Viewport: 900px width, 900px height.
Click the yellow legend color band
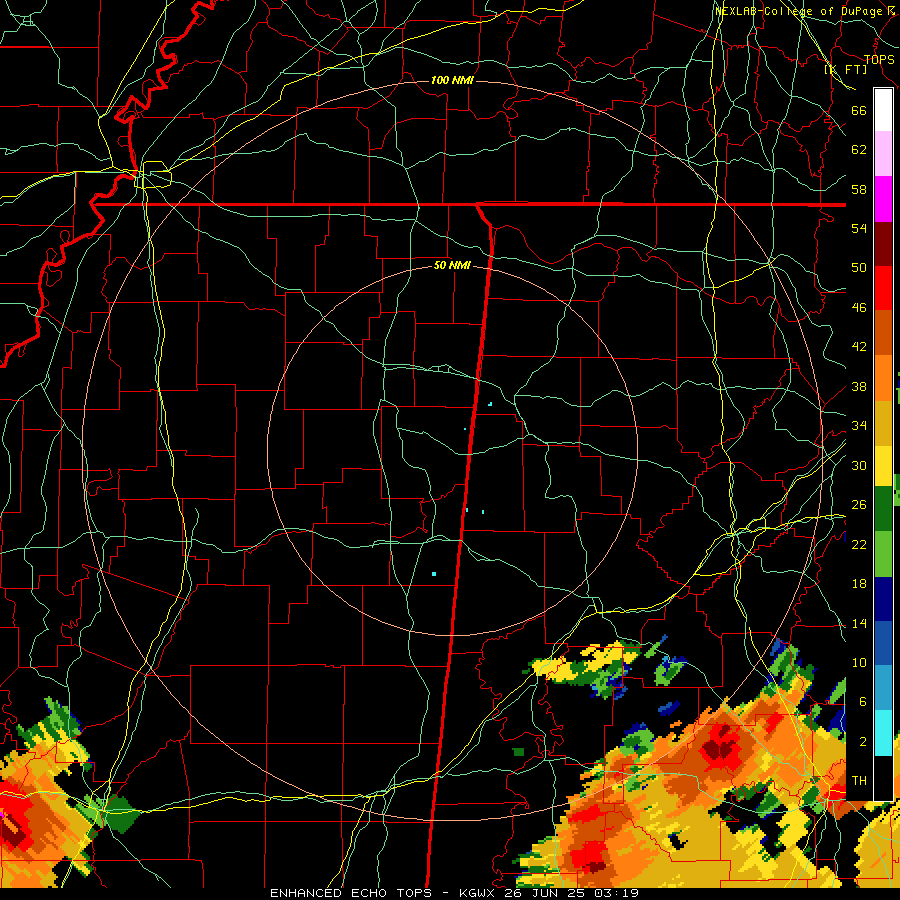point(883,465)
